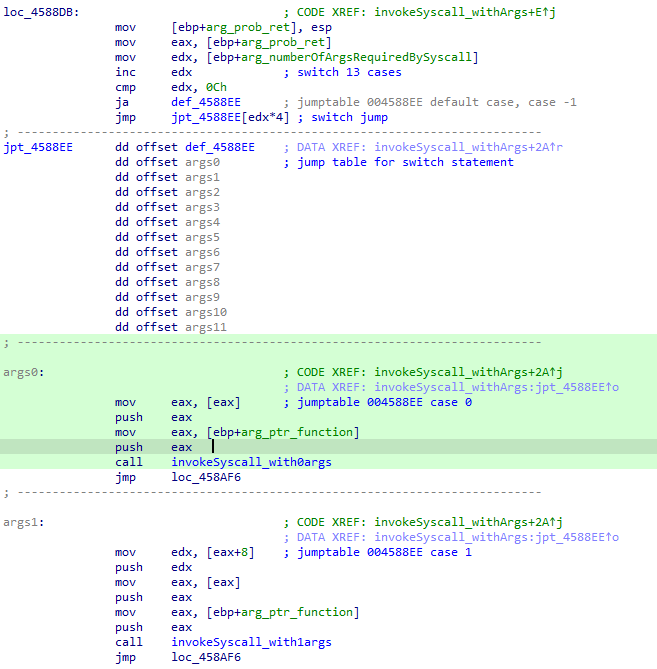The image size is (657, 669).
Task: Click 'mov edx, [eax+8]' instruction
Action: click(184, 553)
